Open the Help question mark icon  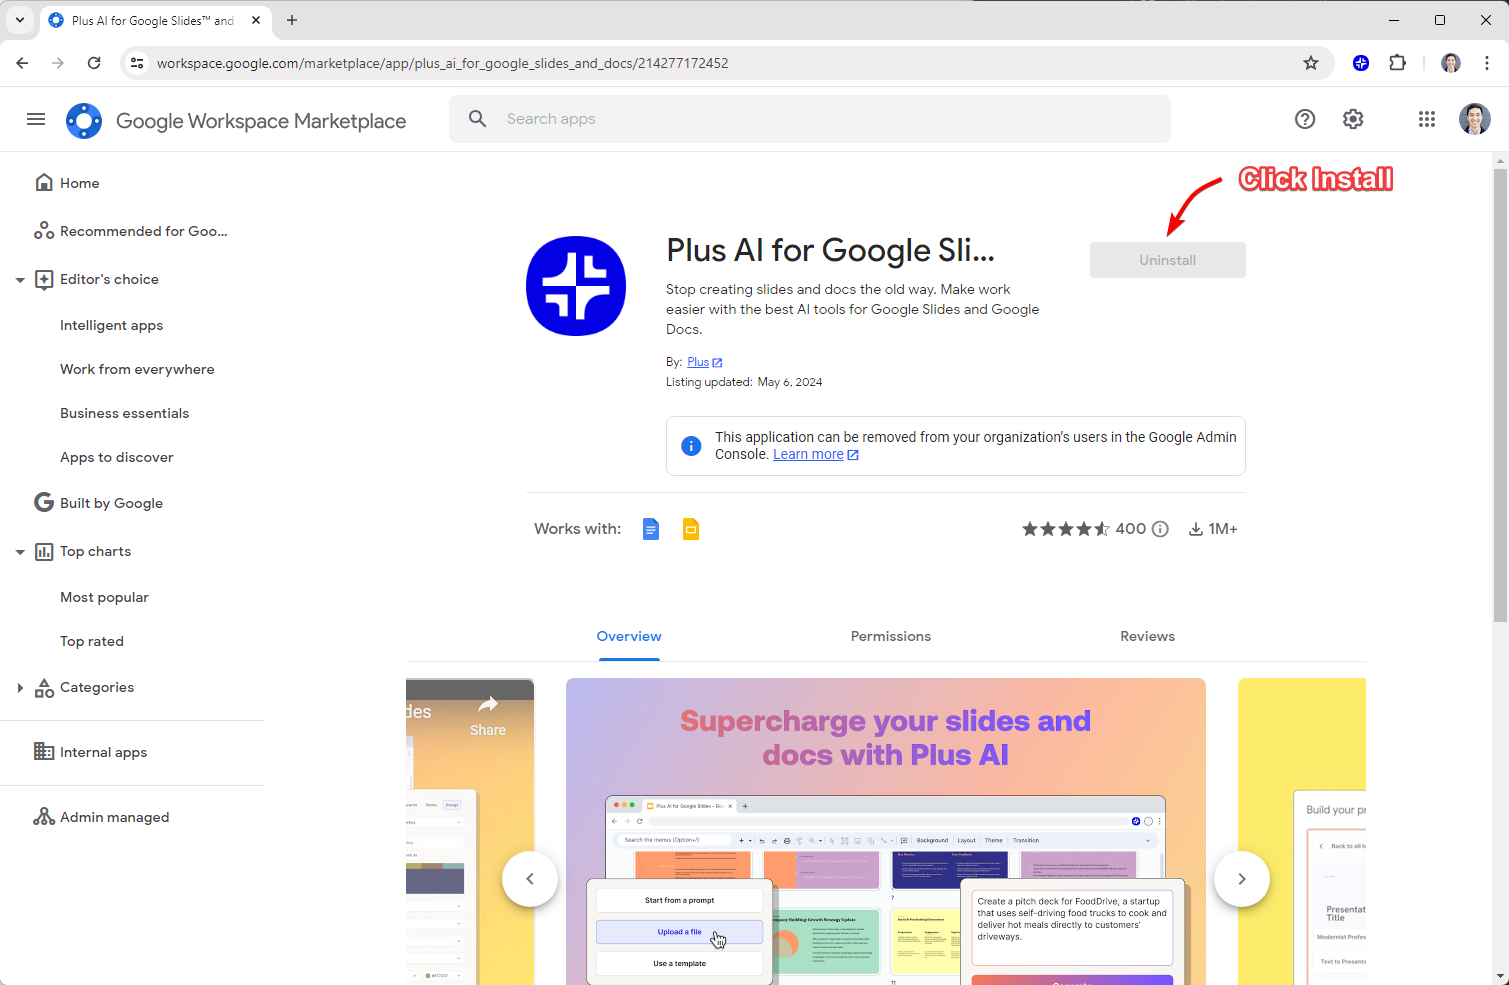1305,120
